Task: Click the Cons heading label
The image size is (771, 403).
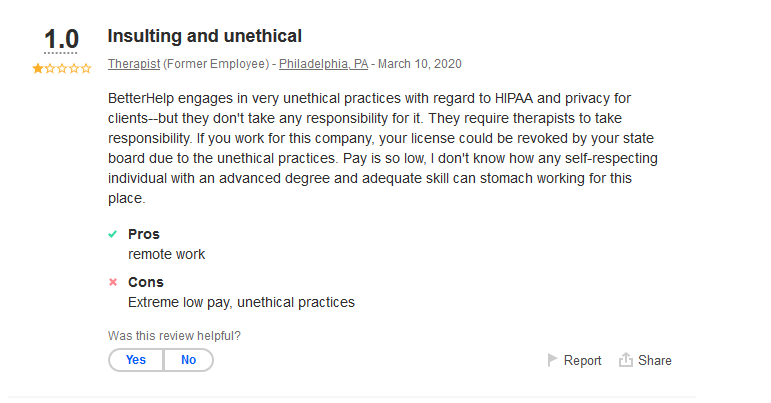Action: (146, 282)
